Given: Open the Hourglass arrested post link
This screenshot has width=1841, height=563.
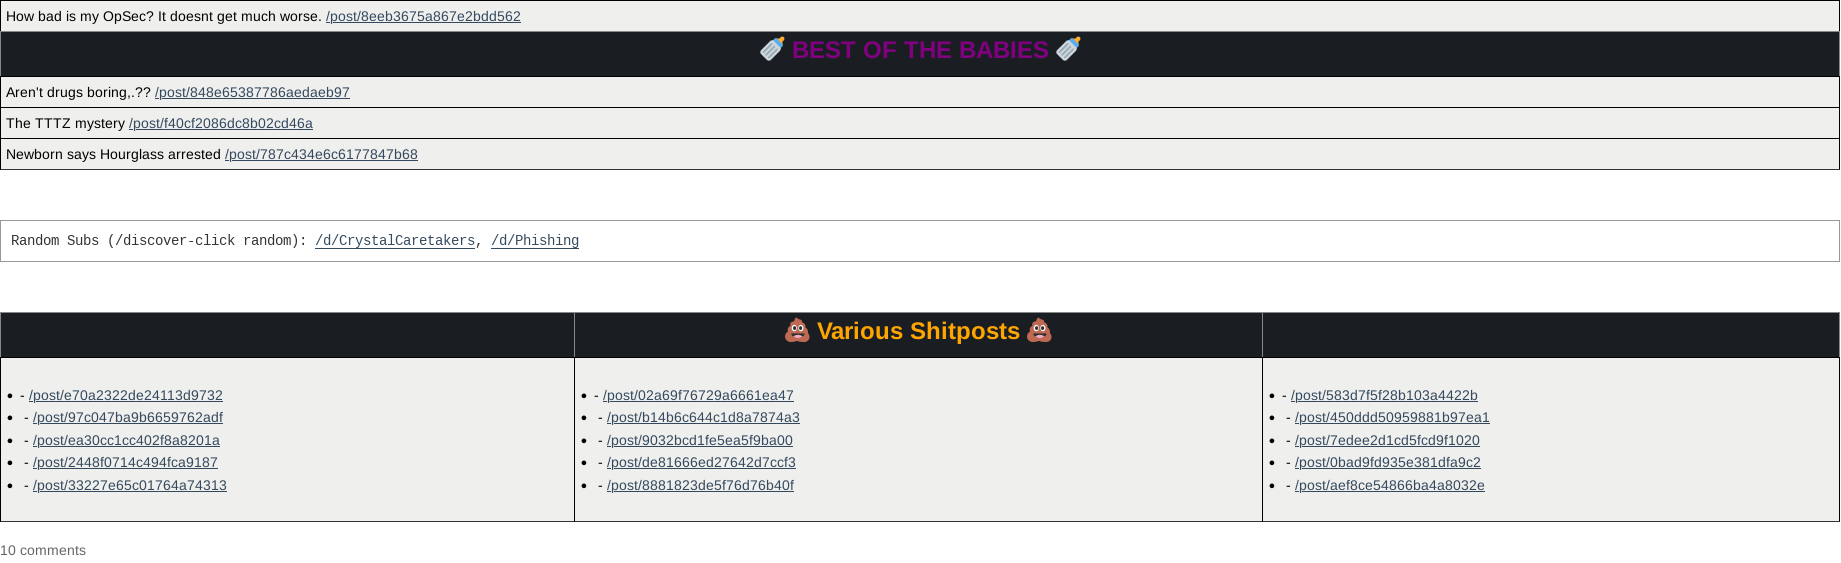Looking at the screenshot, I should click(x=321, y=154).
